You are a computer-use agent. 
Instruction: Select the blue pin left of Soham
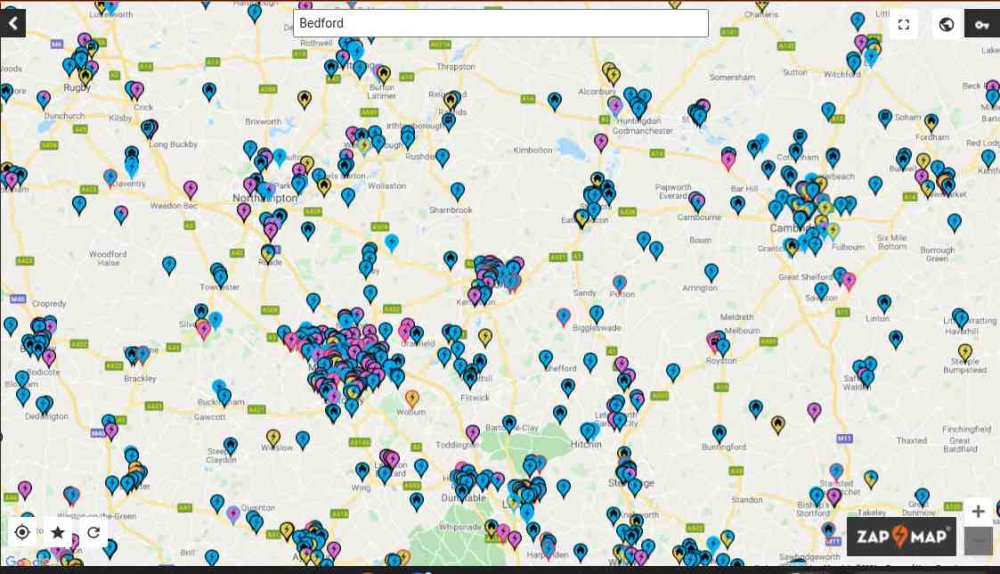tap(885, 118)
